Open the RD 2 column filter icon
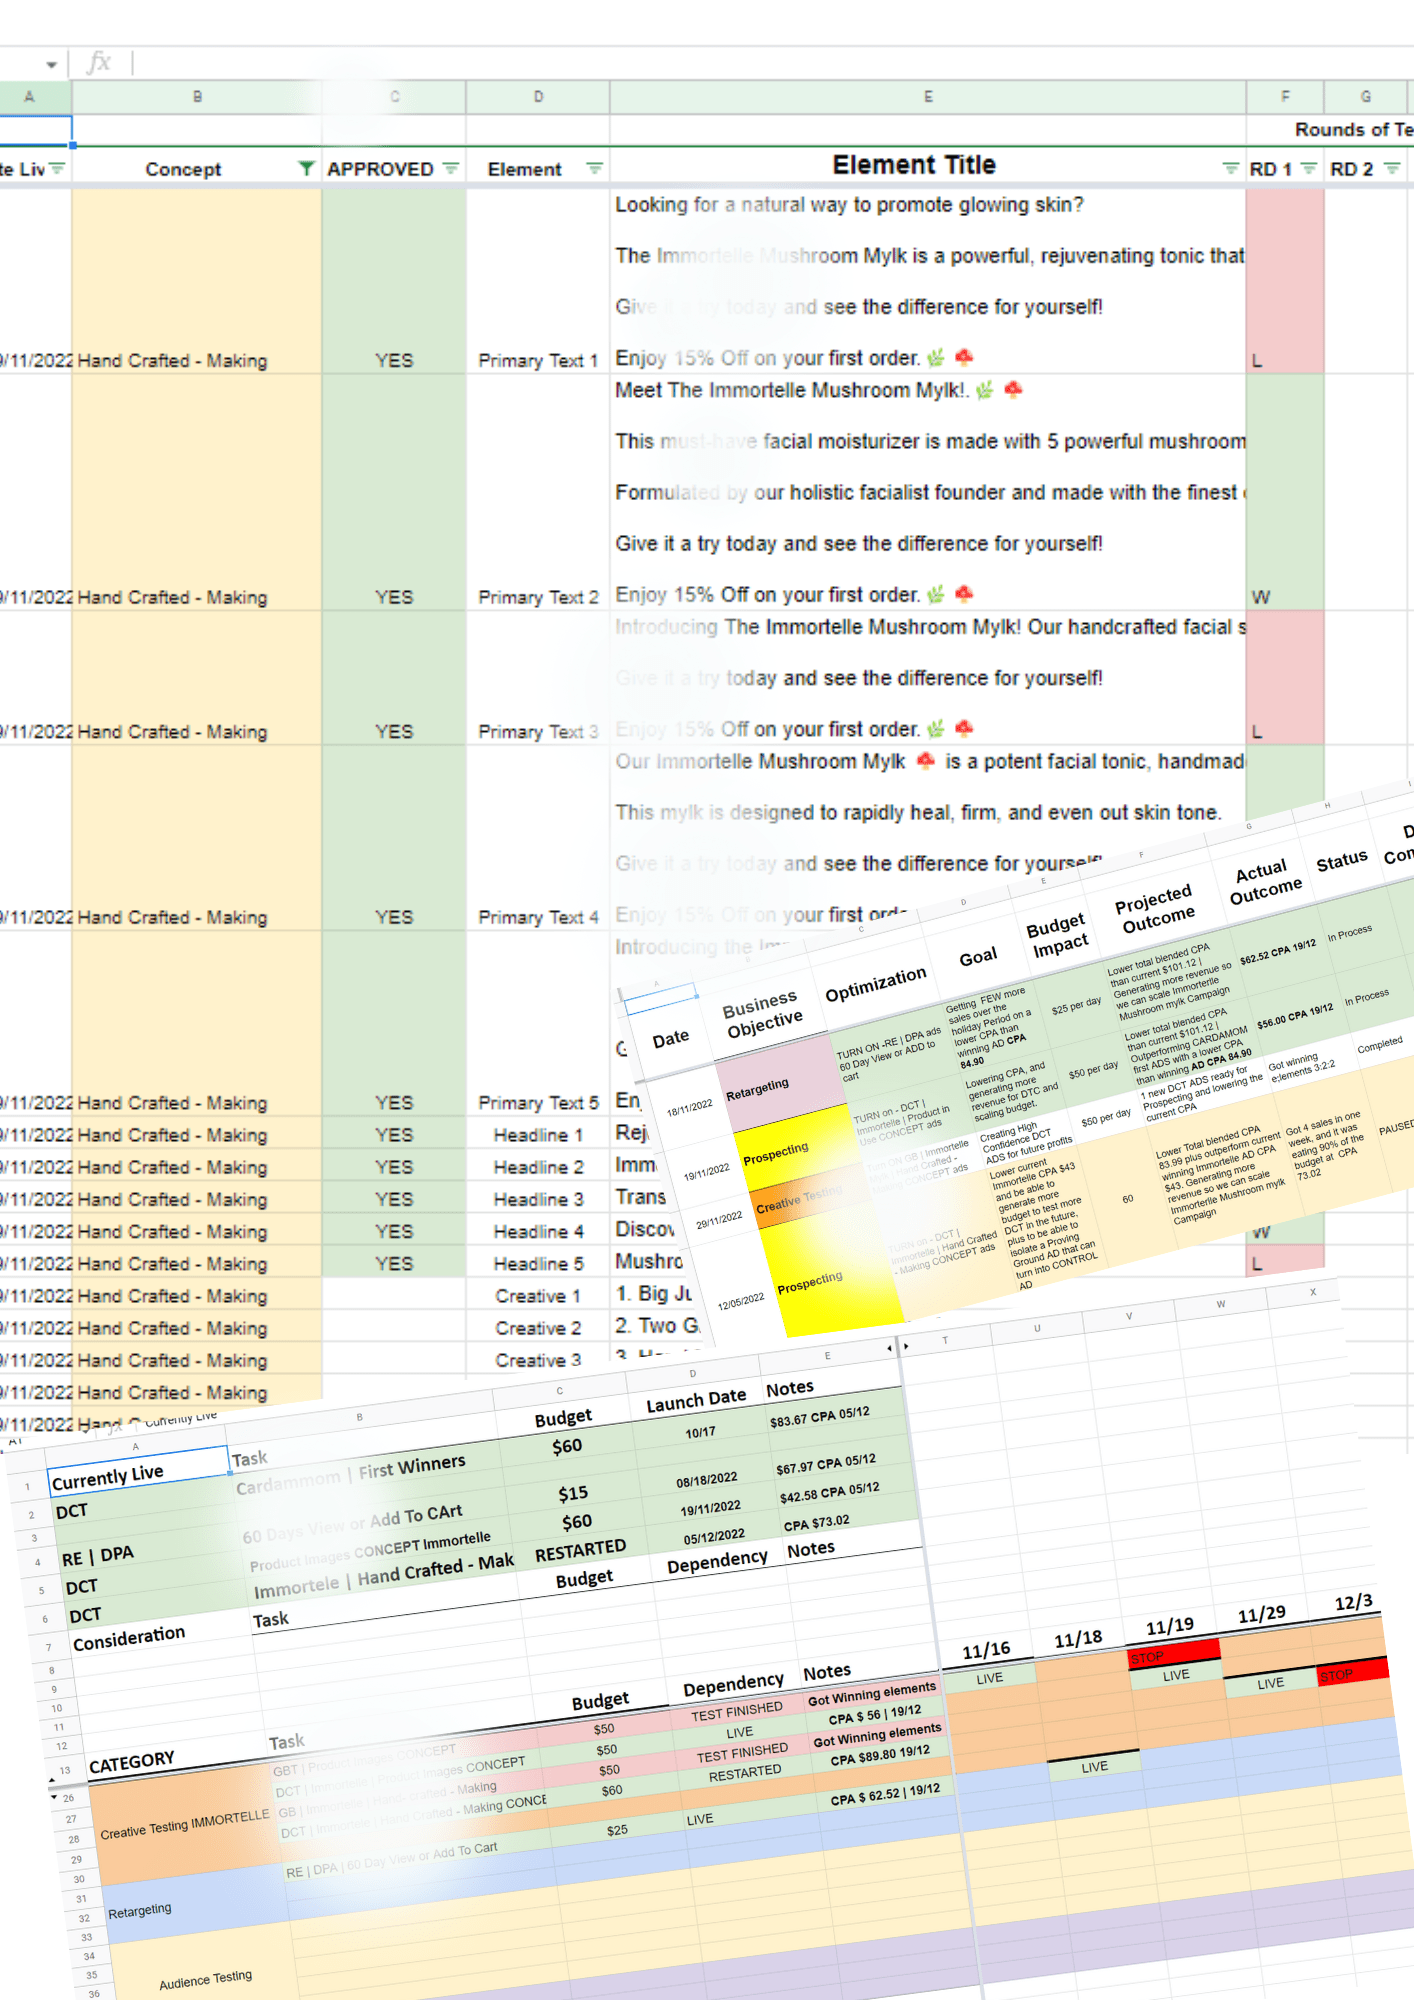Screen dimensions: 1414x2000 1392,169
